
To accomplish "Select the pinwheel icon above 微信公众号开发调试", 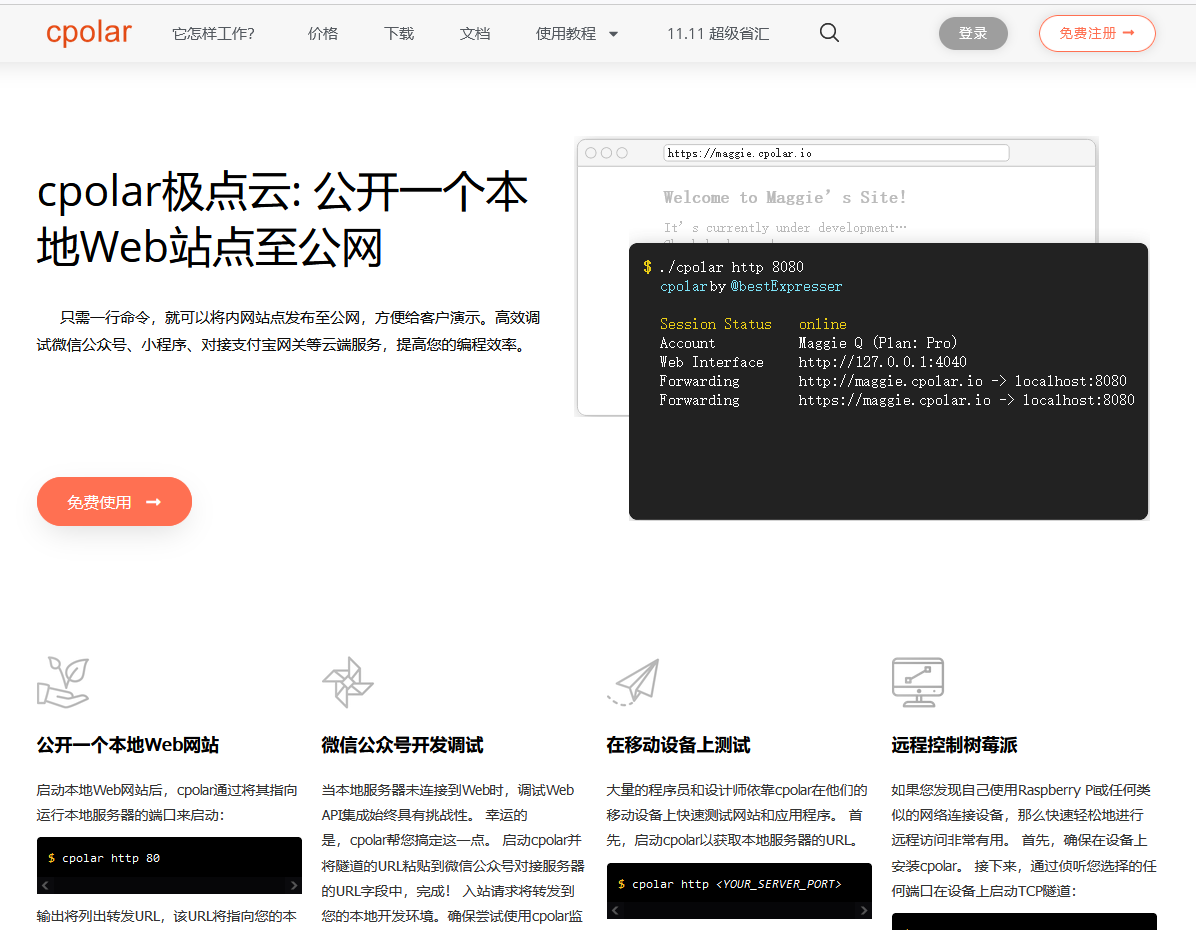I will [350, 682].
